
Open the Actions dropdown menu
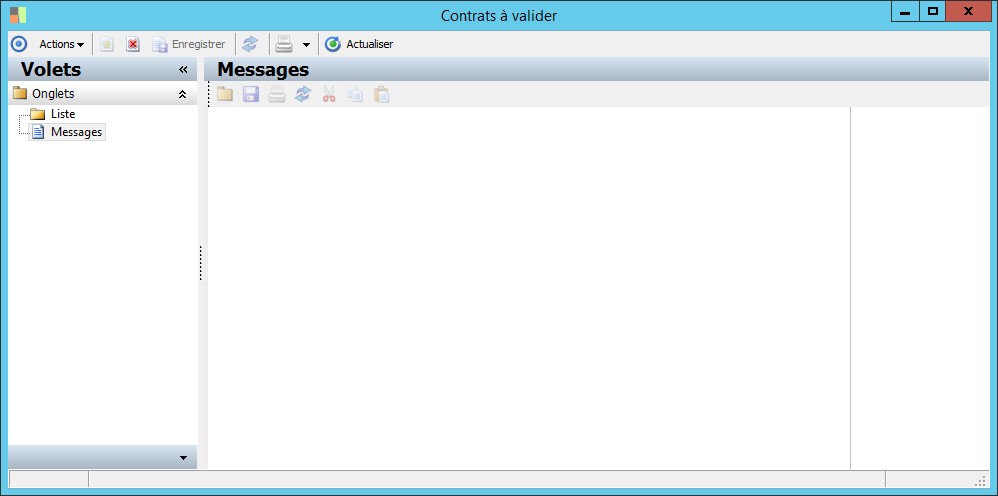(x=62, y=44)
